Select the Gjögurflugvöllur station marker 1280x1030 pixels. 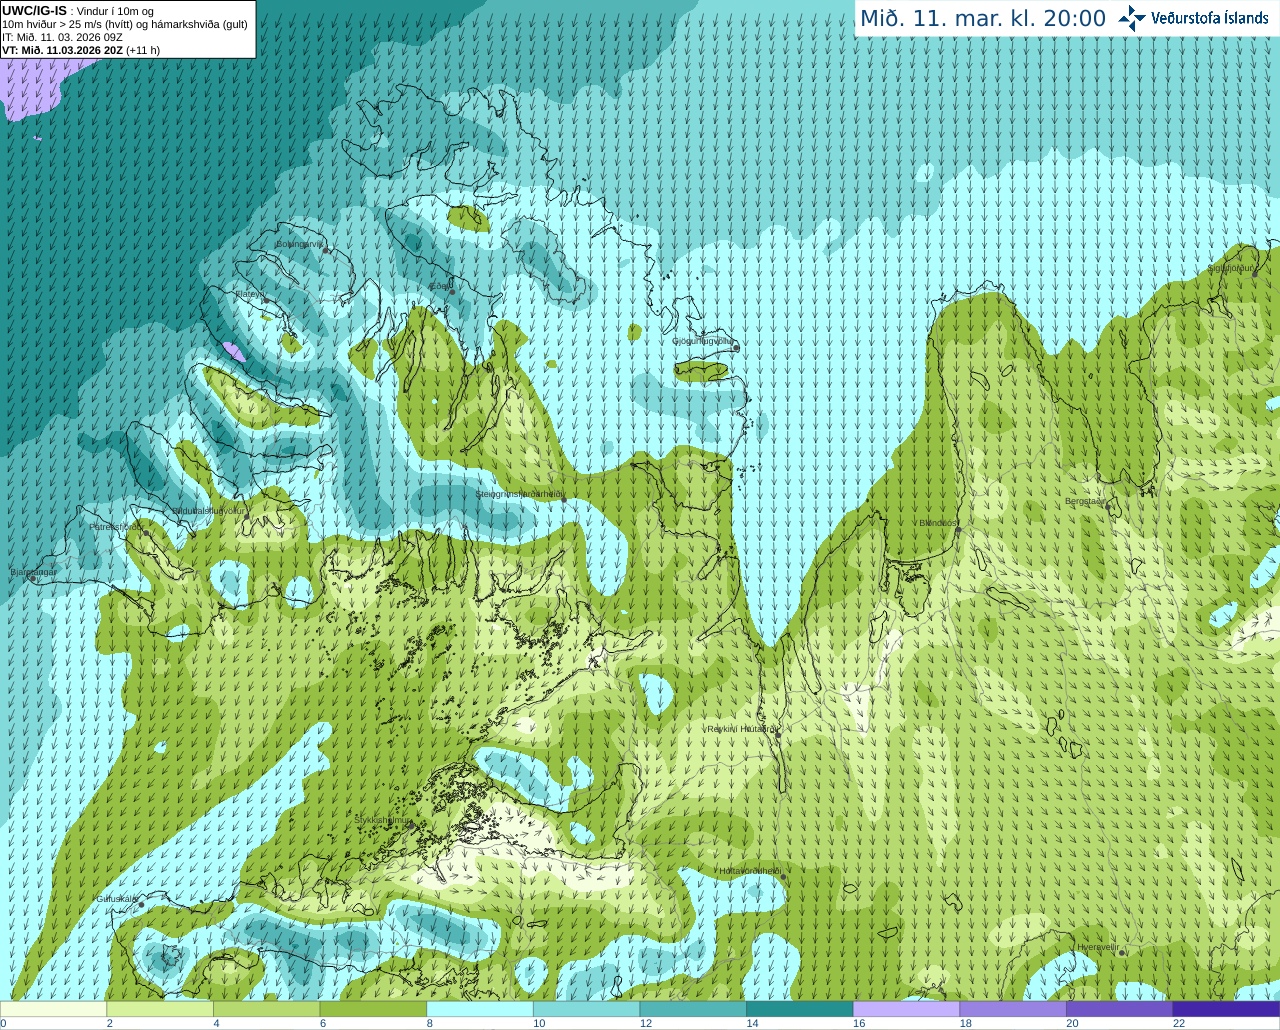[x=735, y=347]
